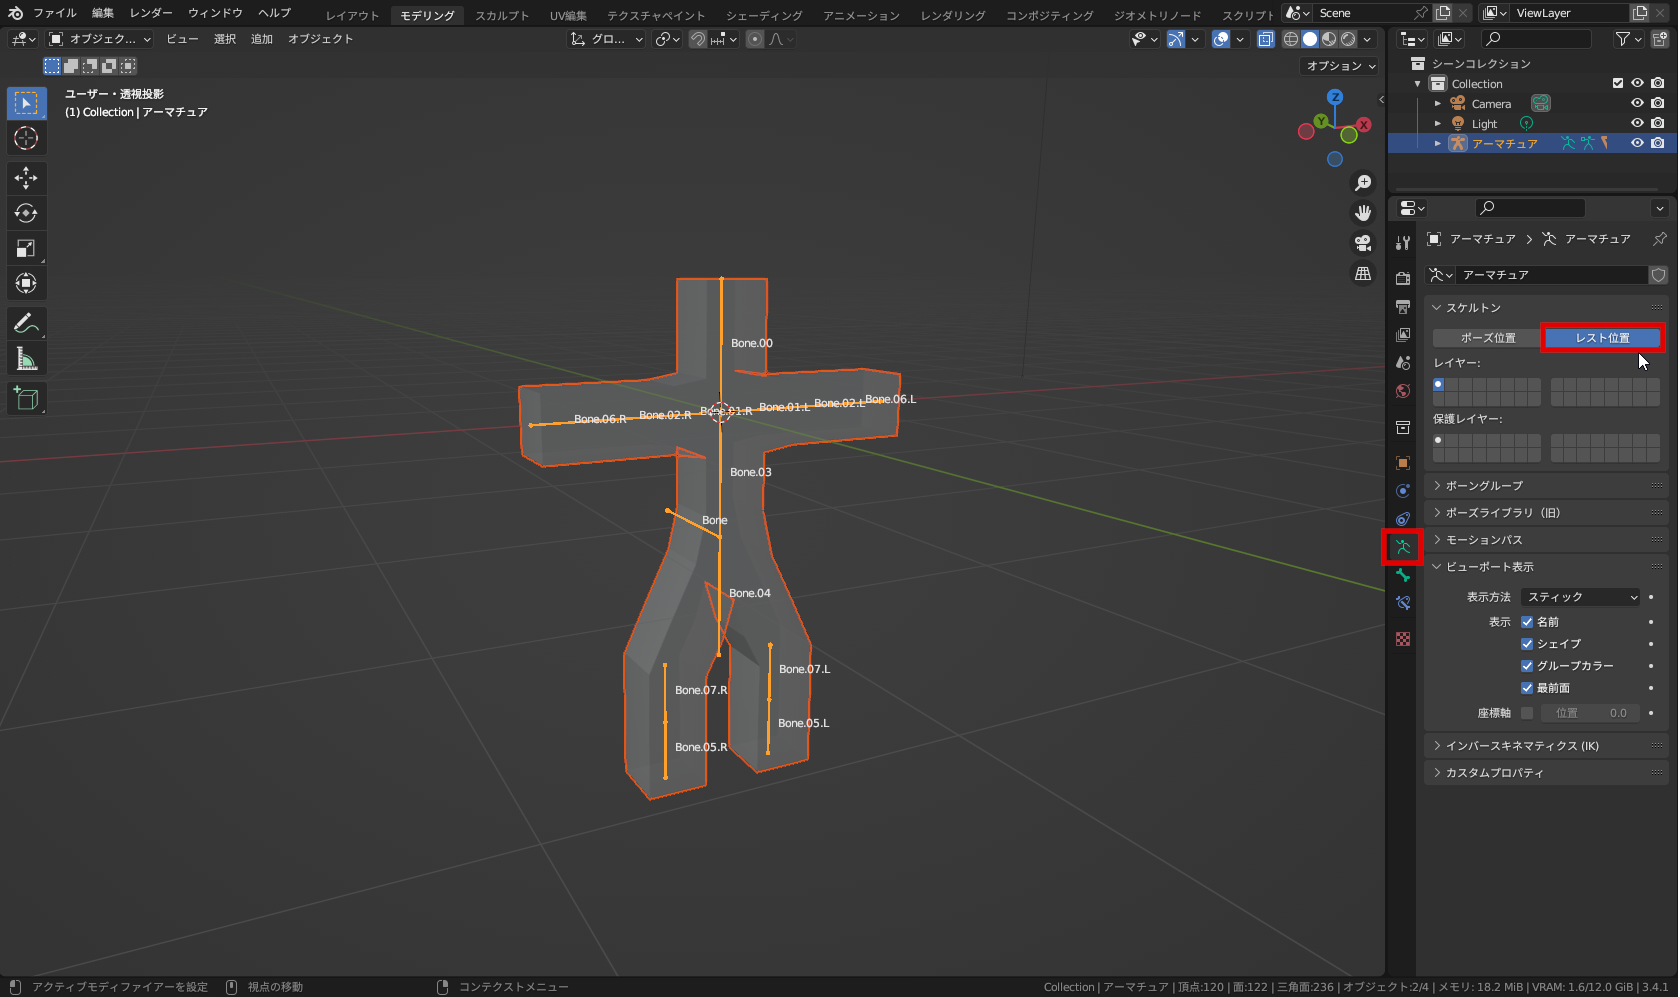Select the Measure ruler tool
The width and height of the screenshot is (1680, 997).
26,359
